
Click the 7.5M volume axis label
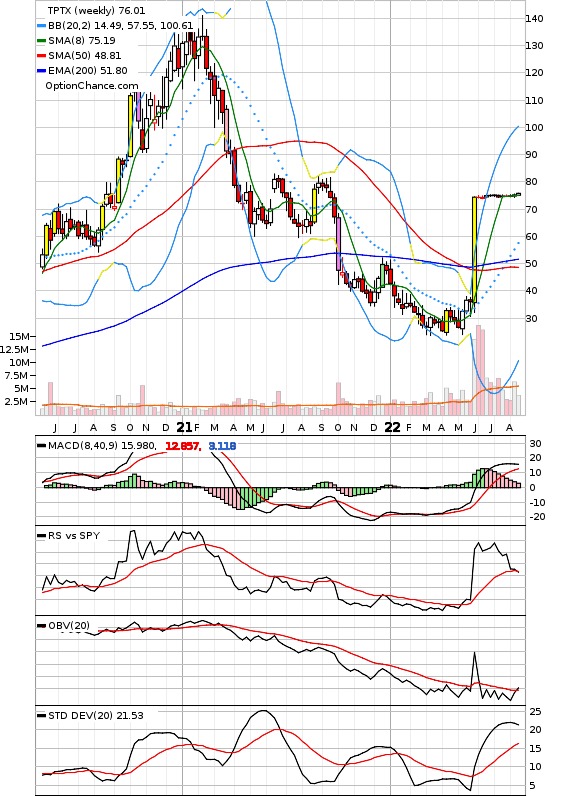tap(17, 376)
